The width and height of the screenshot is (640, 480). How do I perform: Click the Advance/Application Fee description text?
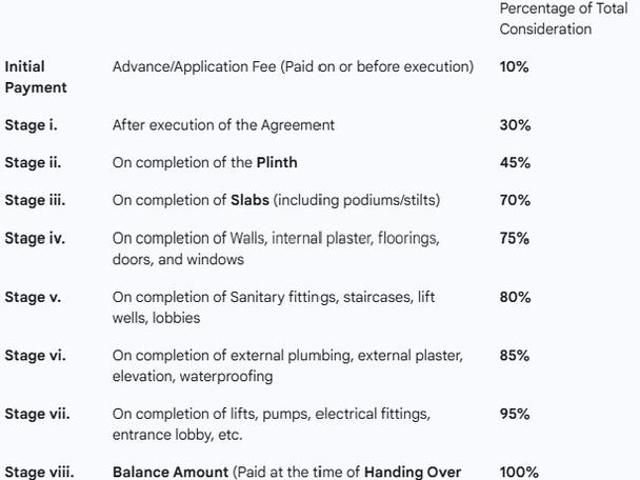click(x=293, y=67)
